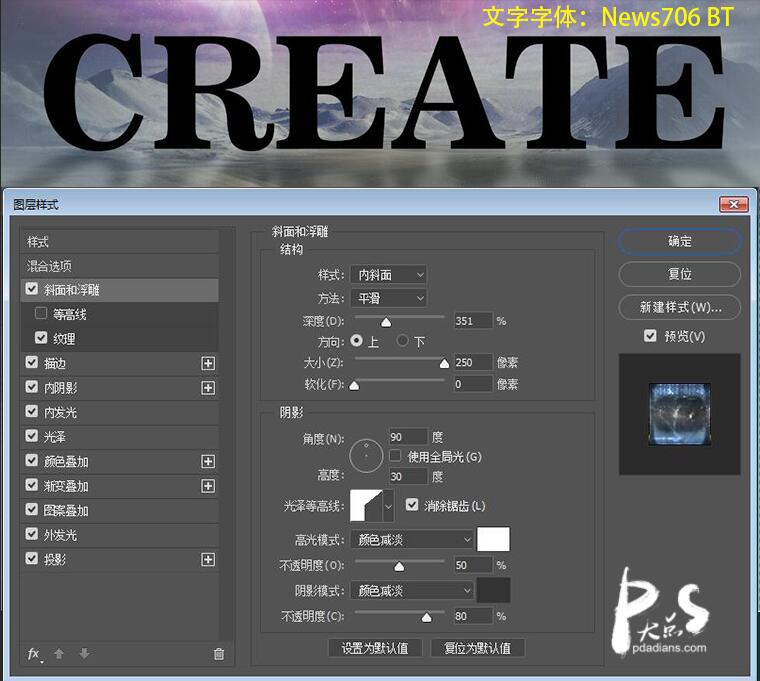Add another 内阴影 effect with its plus icon
Viewport: 760px width, 681px height.
pyautogui.click(x=208, y=388)
